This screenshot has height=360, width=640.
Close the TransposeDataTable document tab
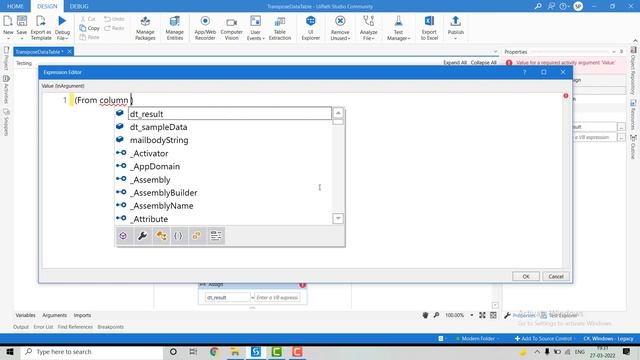tap(69, 51)
